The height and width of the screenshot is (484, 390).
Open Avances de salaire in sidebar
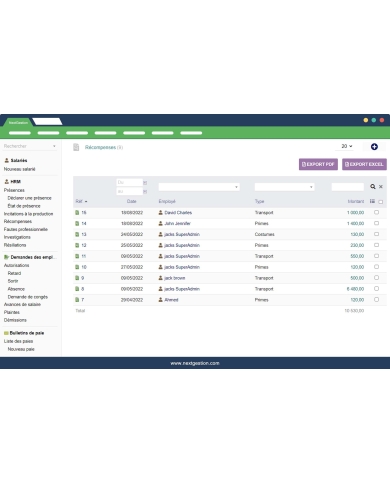(22, 304)
